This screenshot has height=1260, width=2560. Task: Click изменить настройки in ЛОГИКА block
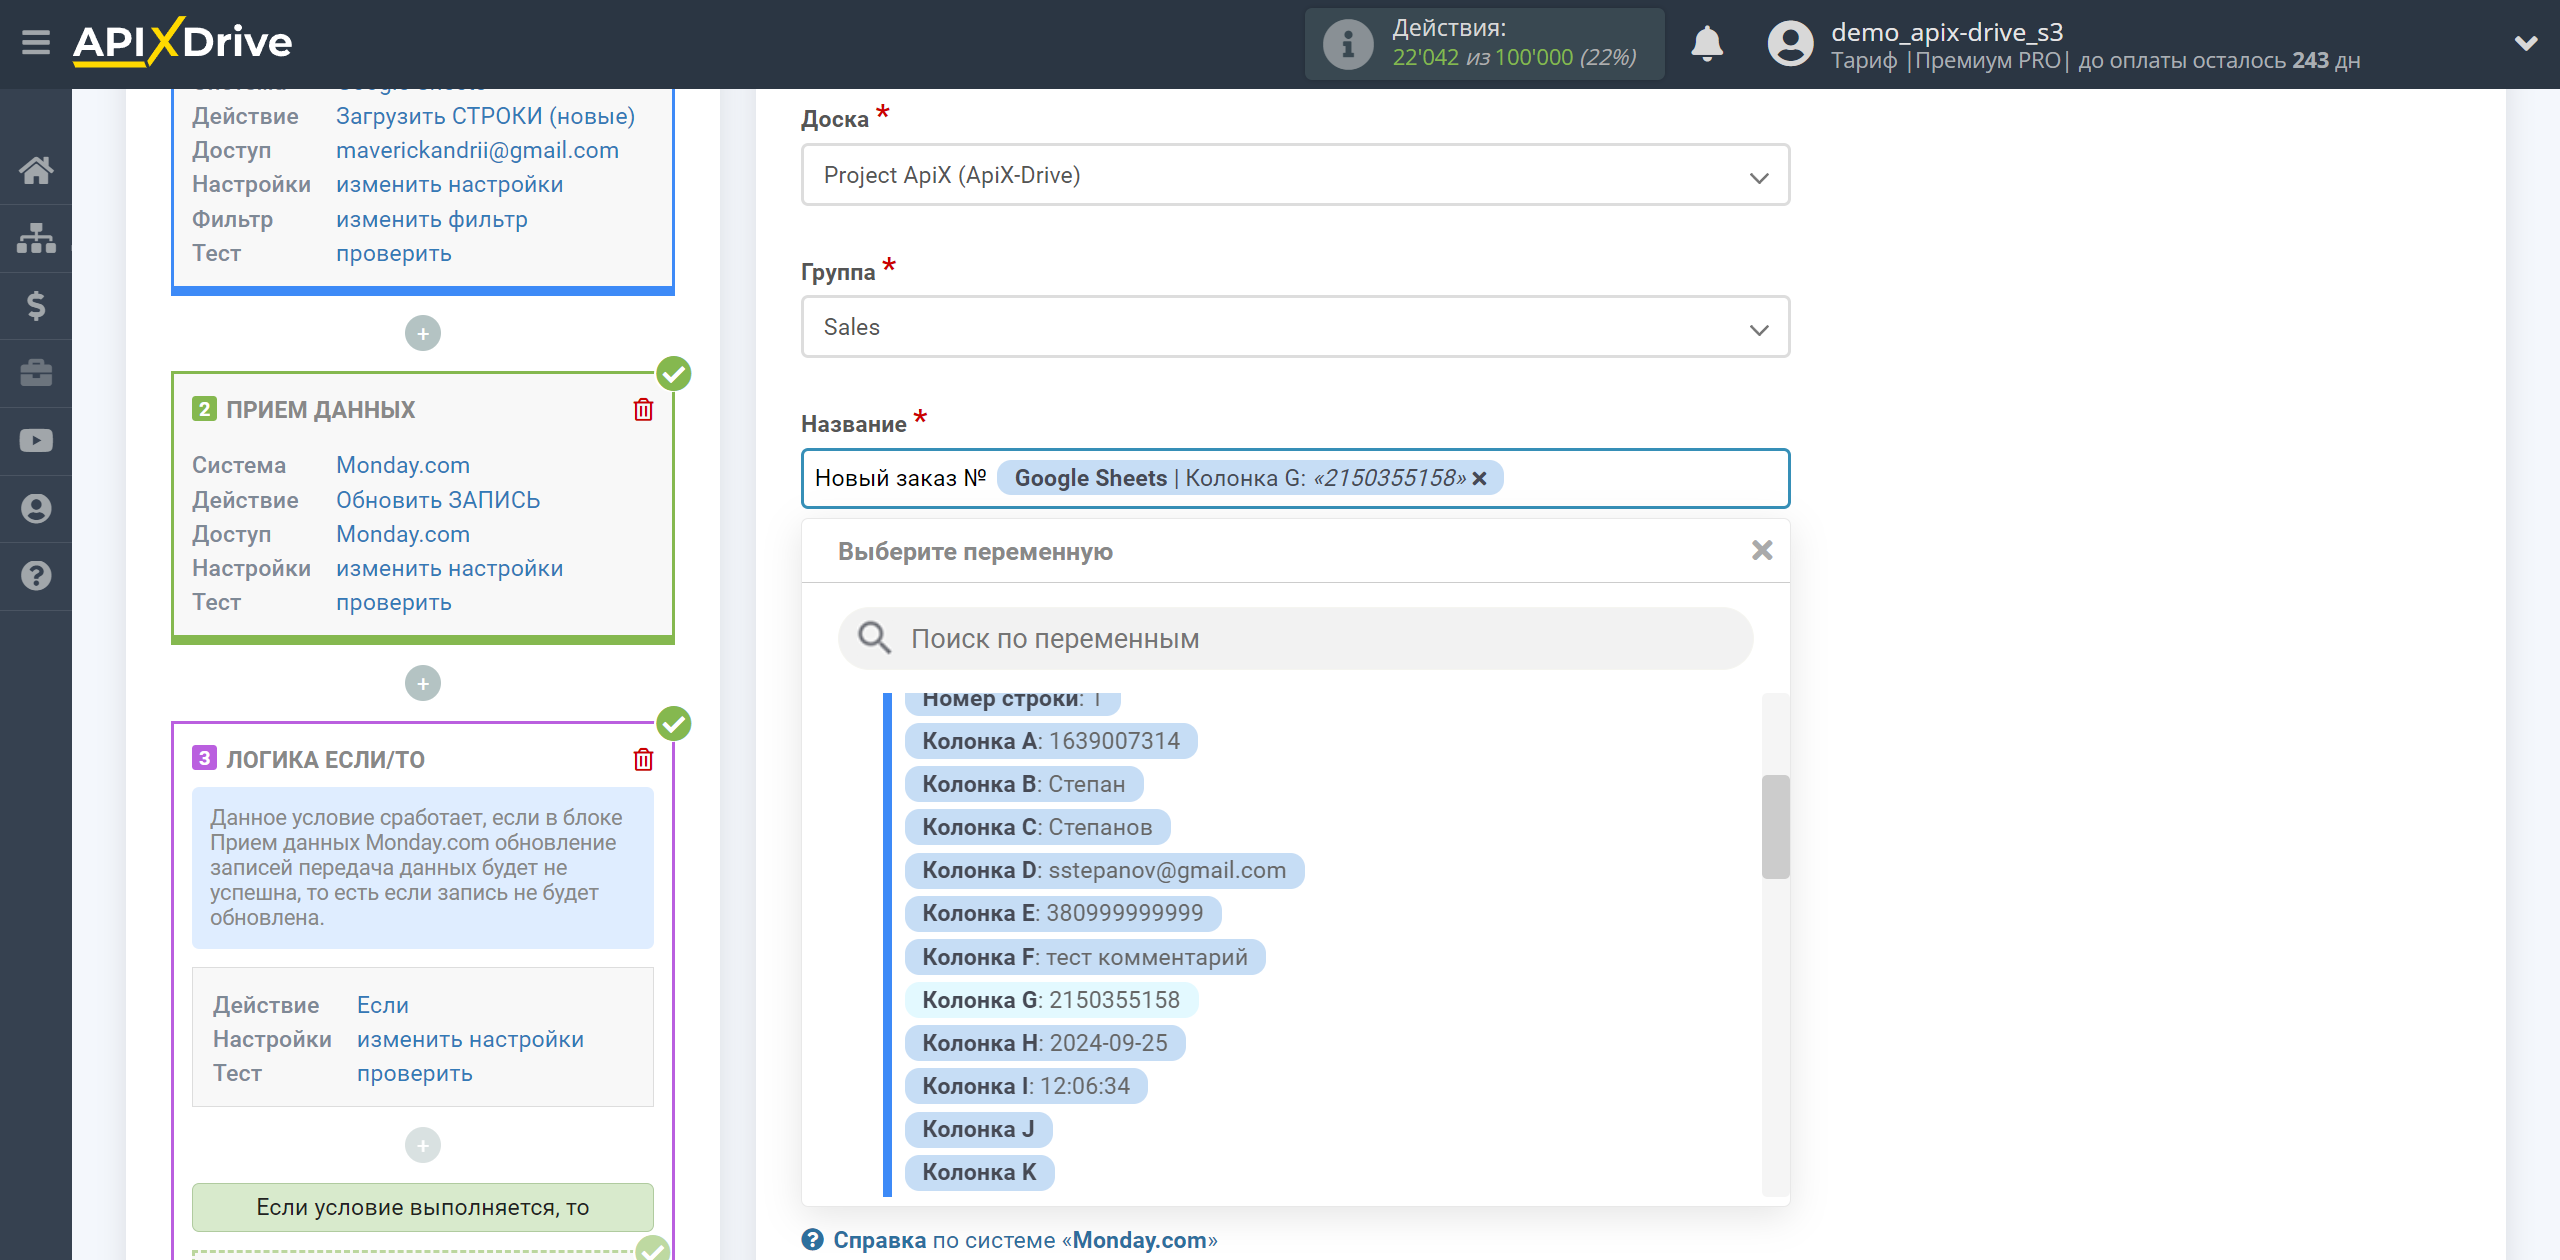click(470, 1039)
